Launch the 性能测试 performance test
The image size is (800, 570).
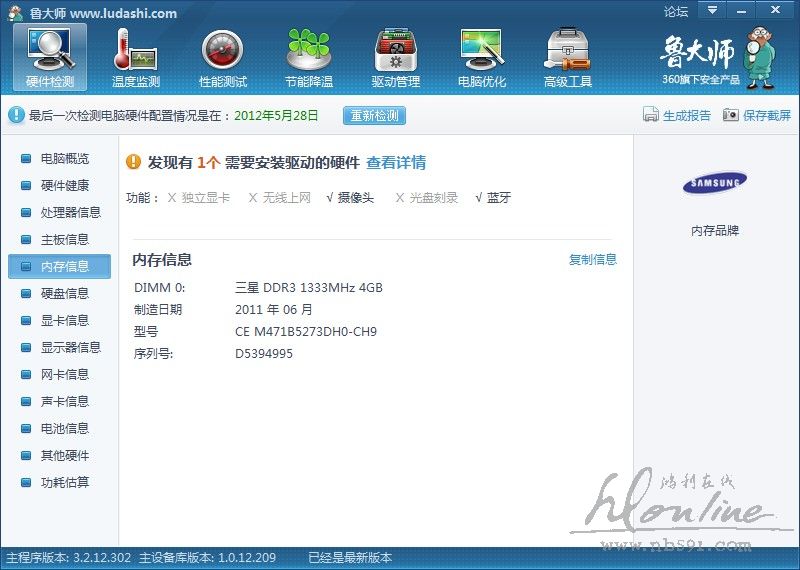[222, 57]
